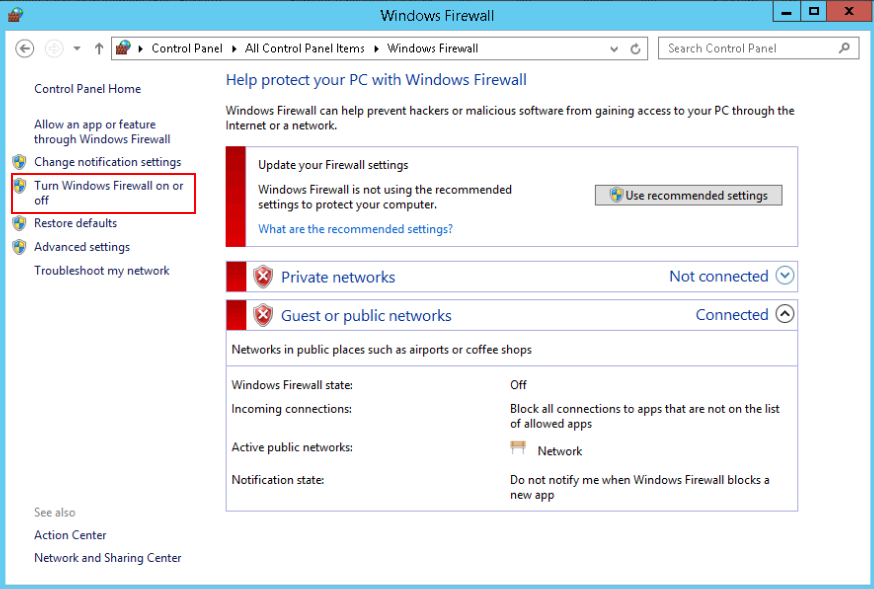874x589 pixels.
Task: Collapse the Guest or public networks chevron
Action: 785,314
